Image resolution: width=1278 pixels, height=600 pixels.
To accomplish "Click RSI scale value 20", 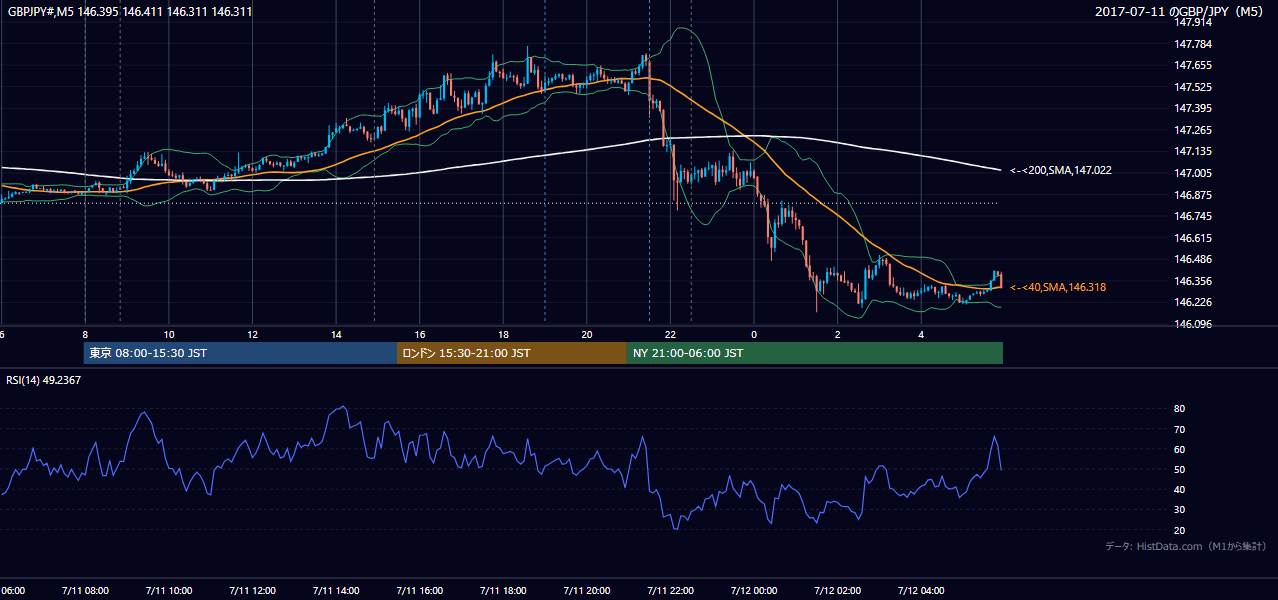I will click(x=1179, y=530).
